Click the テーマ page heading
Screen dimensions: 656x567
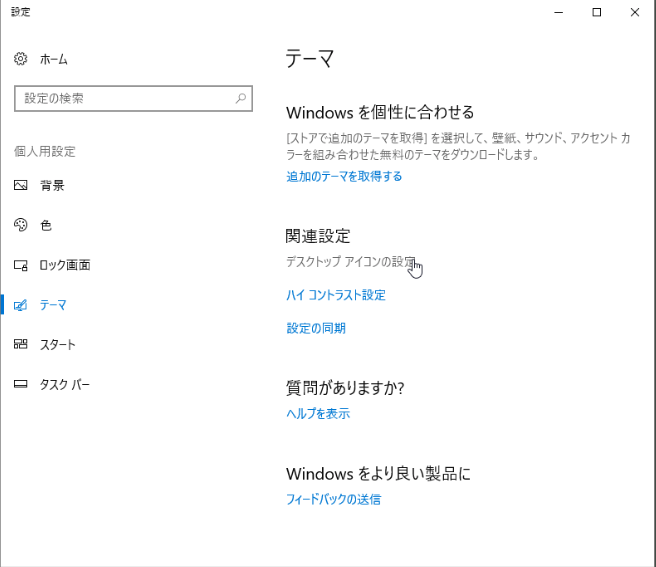[x=310, y=58]
